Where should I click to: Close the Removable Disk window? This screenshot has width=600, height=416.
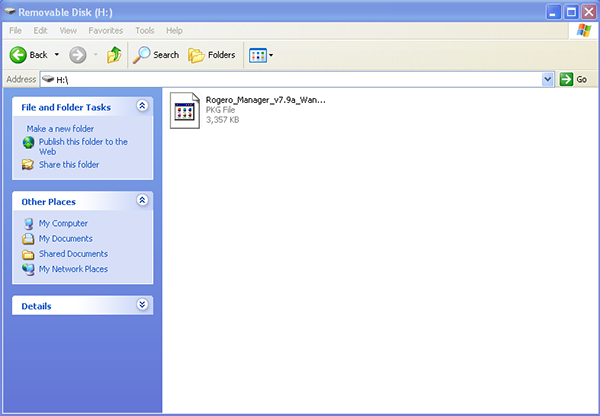tap(589, 12)
